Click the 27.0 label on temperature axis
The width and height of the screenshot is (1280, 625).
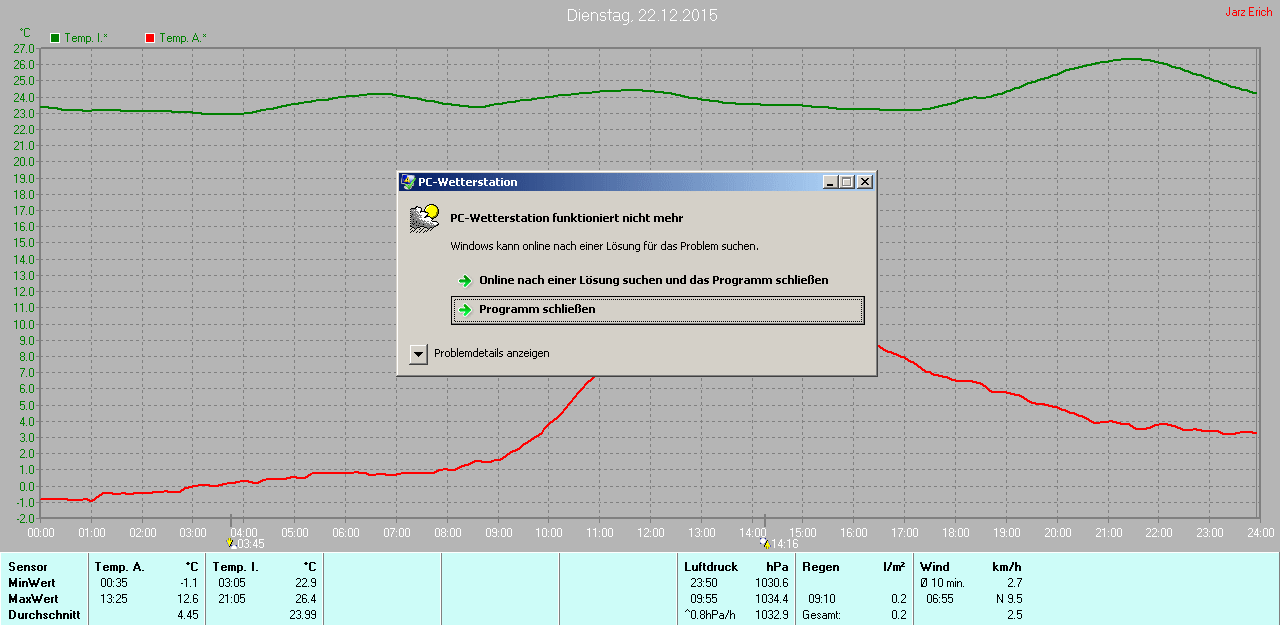click(25, 48)
